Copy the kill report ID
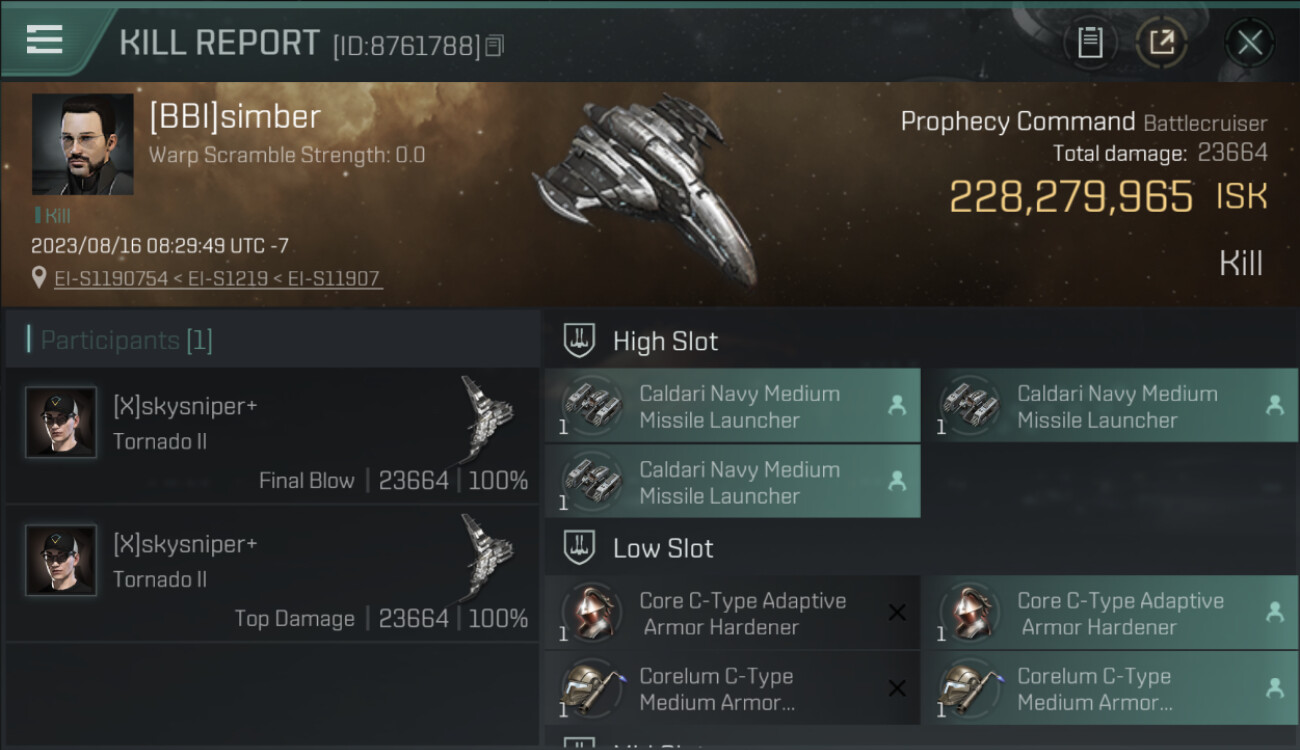This screenshot has height=750, width=1300. [495, 45]
